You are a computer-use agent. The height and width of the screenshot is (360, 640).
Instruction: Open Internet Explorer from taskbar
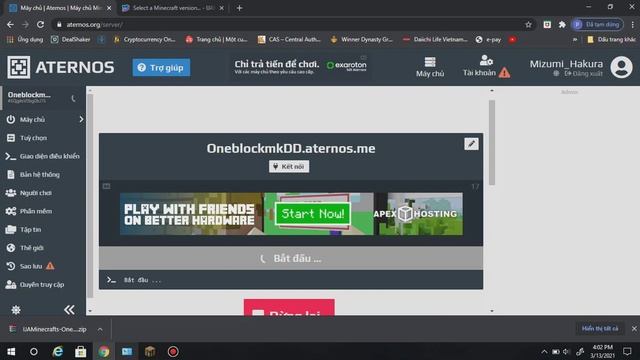click(x=58, y=351)
